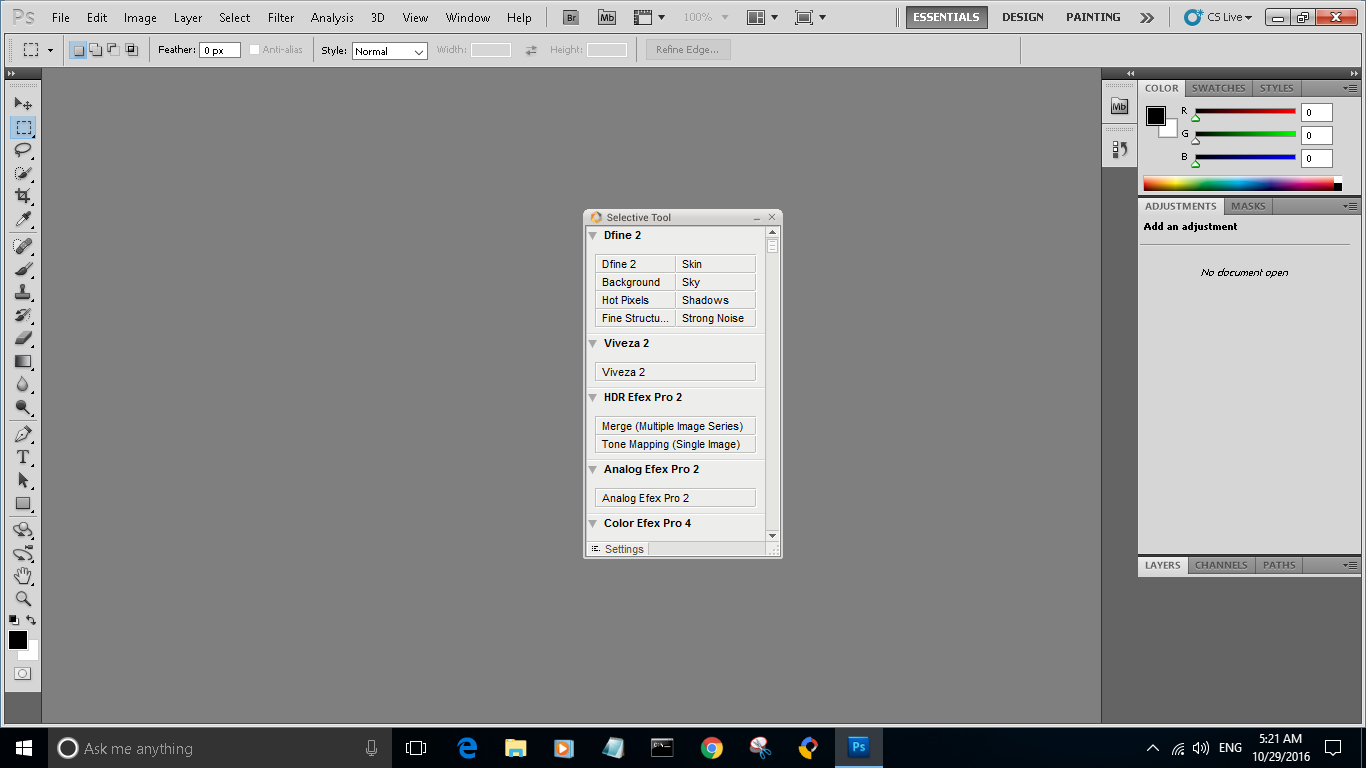Pick a color from the spectrum ramp

tap(1238, 184)
